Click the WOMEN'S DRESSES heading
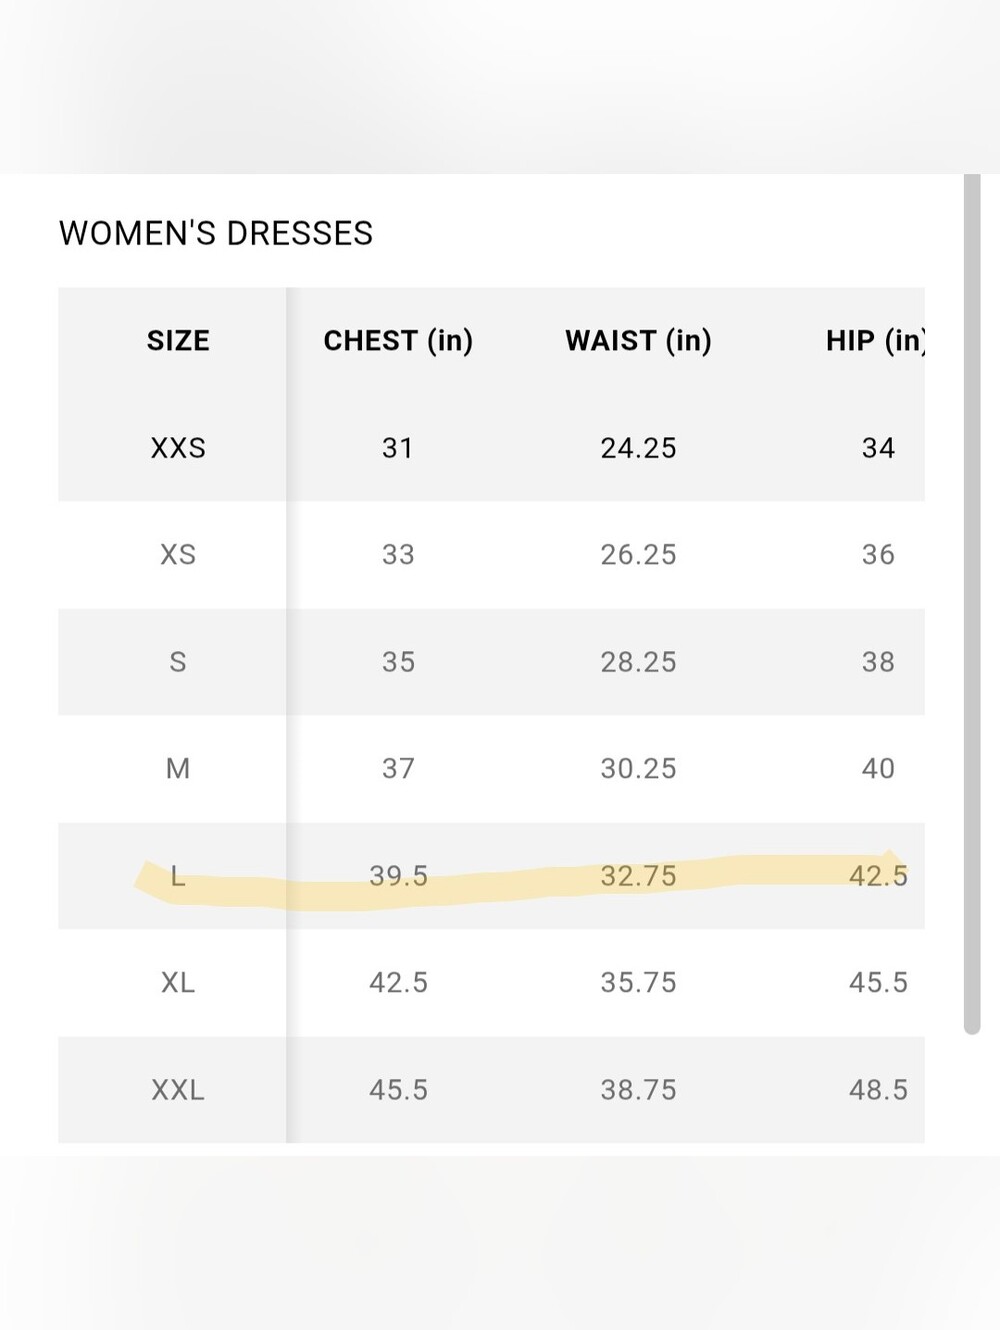Image resolution: width=1000 pixels, height=1330 pixels. (x=216, y=233)
